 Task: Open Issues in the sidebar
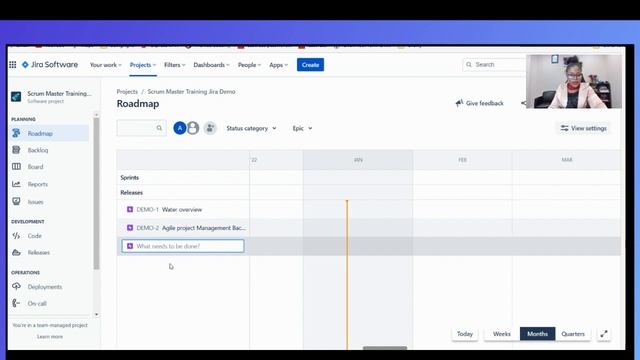click(36, 202)
